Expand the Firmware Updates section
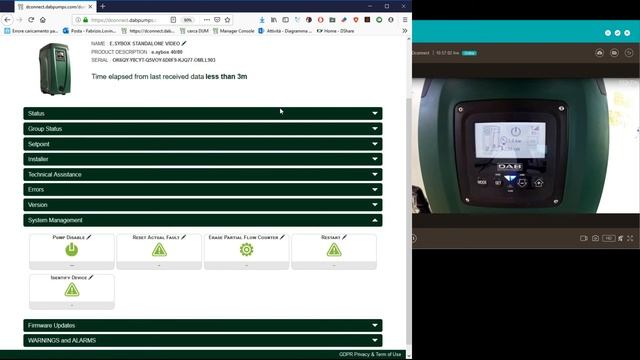Viewport: 640px width, 360px height. click(x=203, y=325)
